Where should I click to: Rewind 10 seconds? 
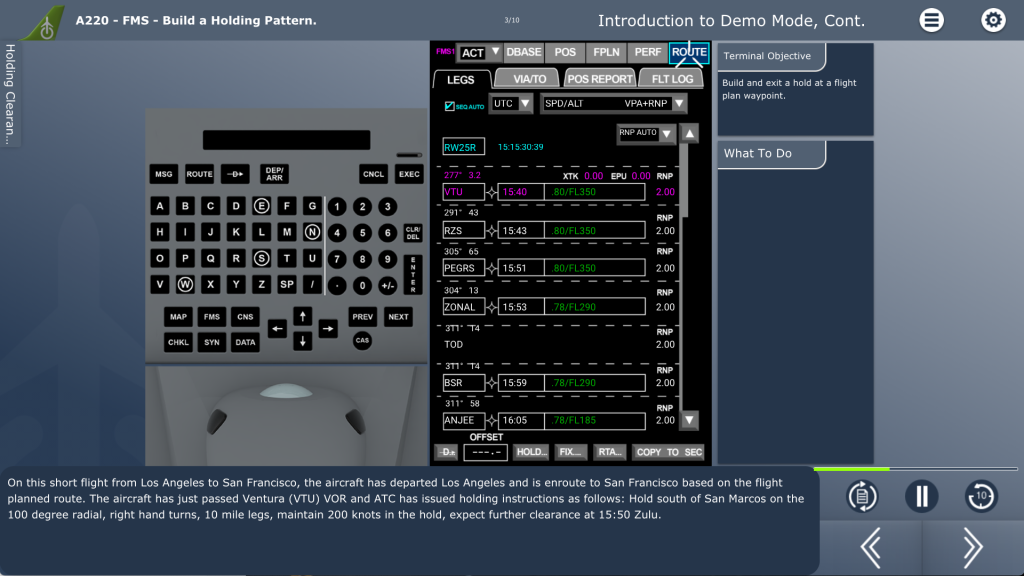point(981,496)
